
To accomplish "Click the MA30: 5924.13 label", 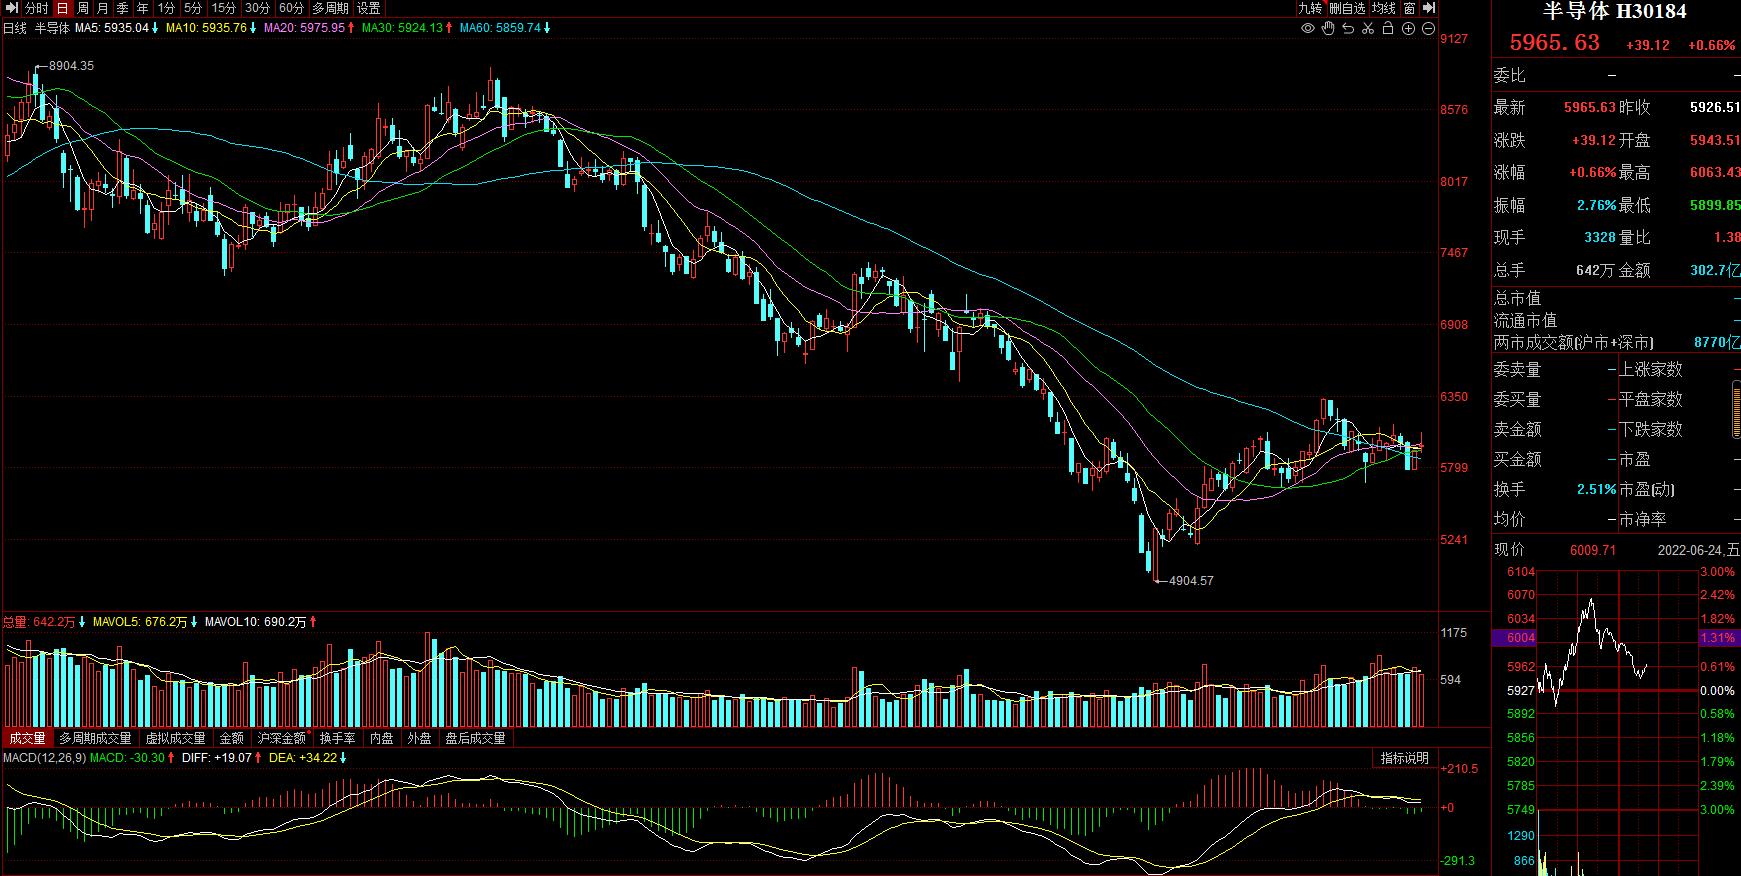I will coord(402,28).
